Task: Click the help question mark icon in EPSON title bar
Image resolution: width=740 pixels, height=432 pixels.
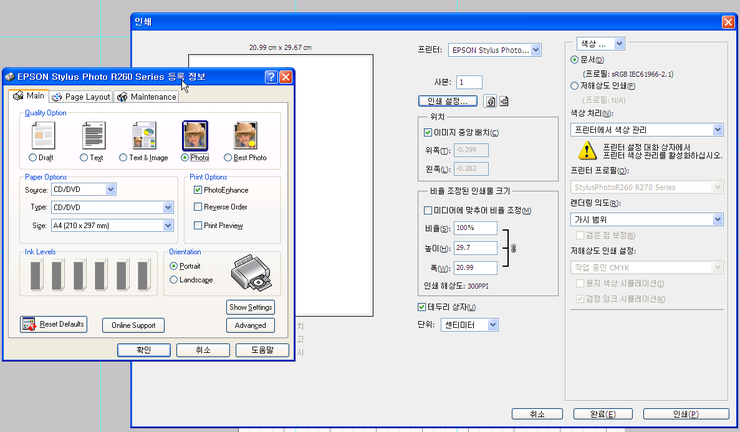Action: (x=271, y=77)
